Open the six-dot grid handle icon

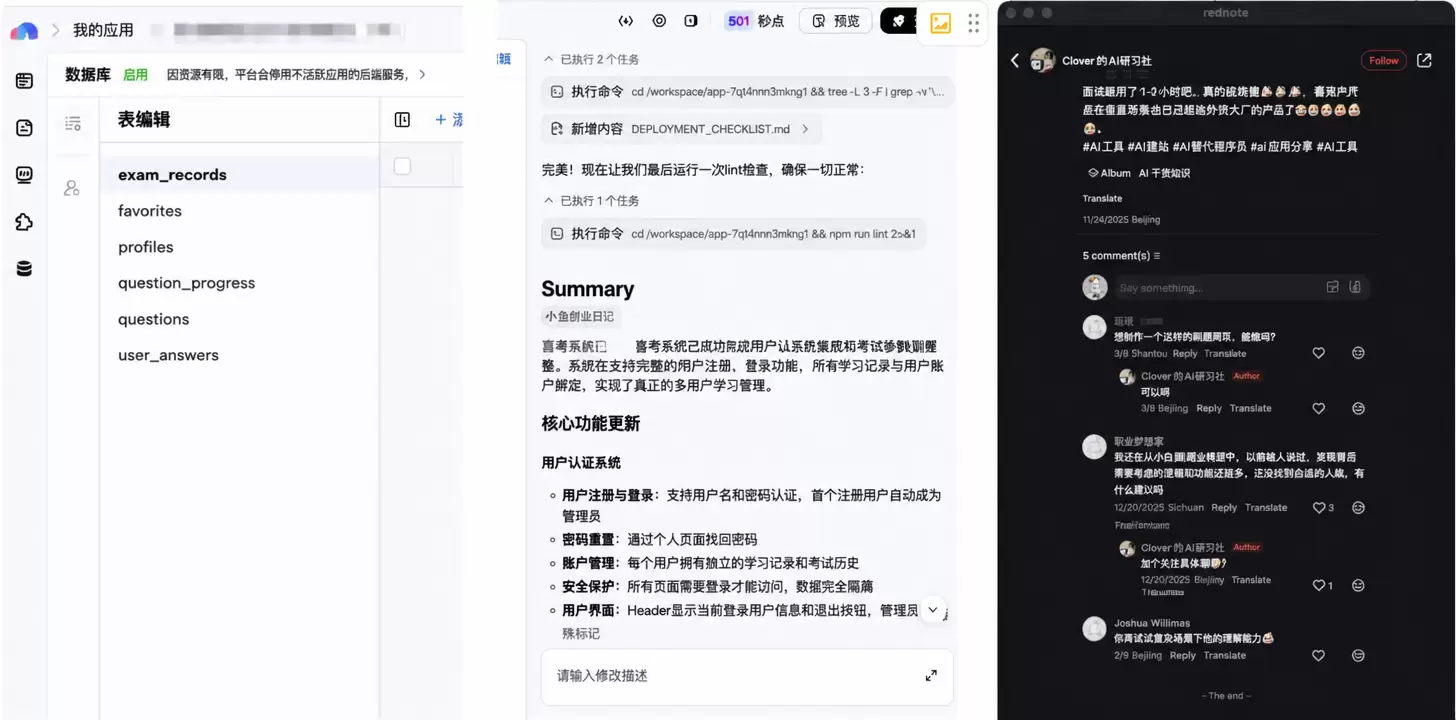[x=974, y=23]
